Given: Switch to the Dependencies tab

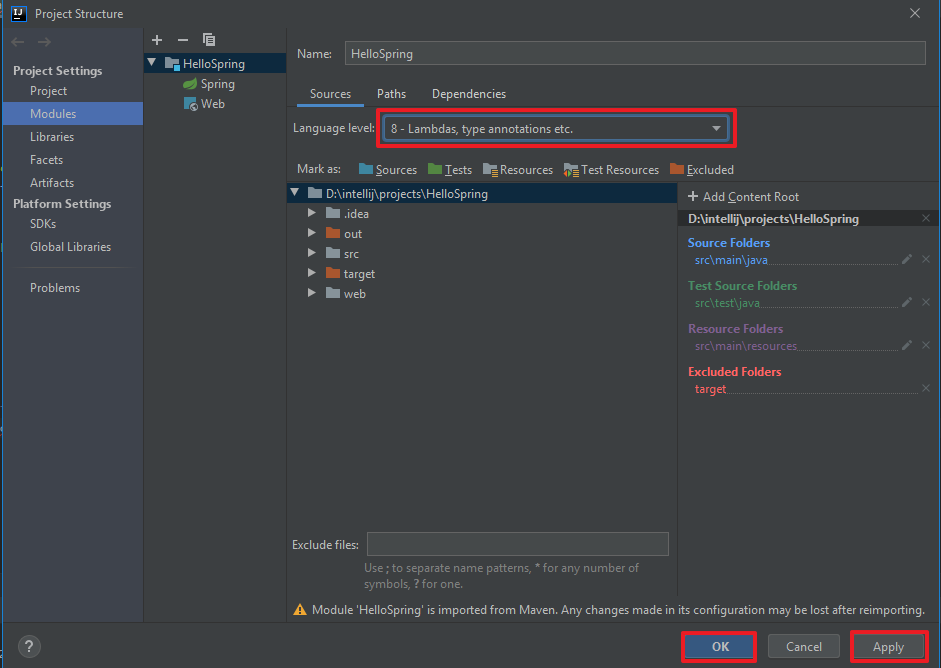Looking at the screenshot, I should tap(469, 94).
